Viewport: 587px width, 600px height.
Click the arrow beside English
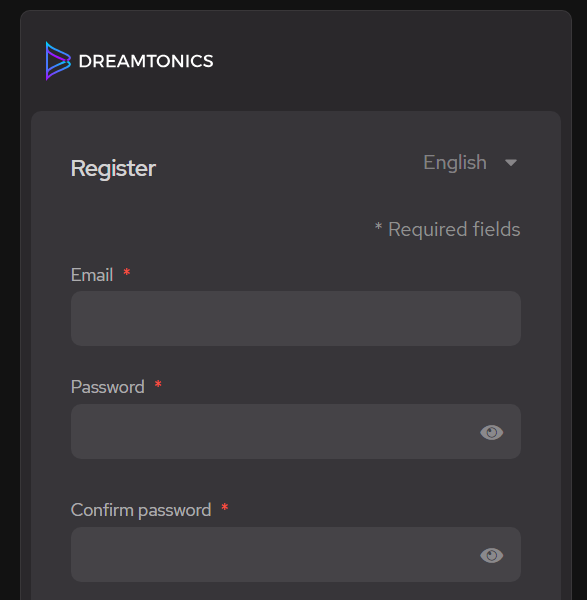coord(511,163)
